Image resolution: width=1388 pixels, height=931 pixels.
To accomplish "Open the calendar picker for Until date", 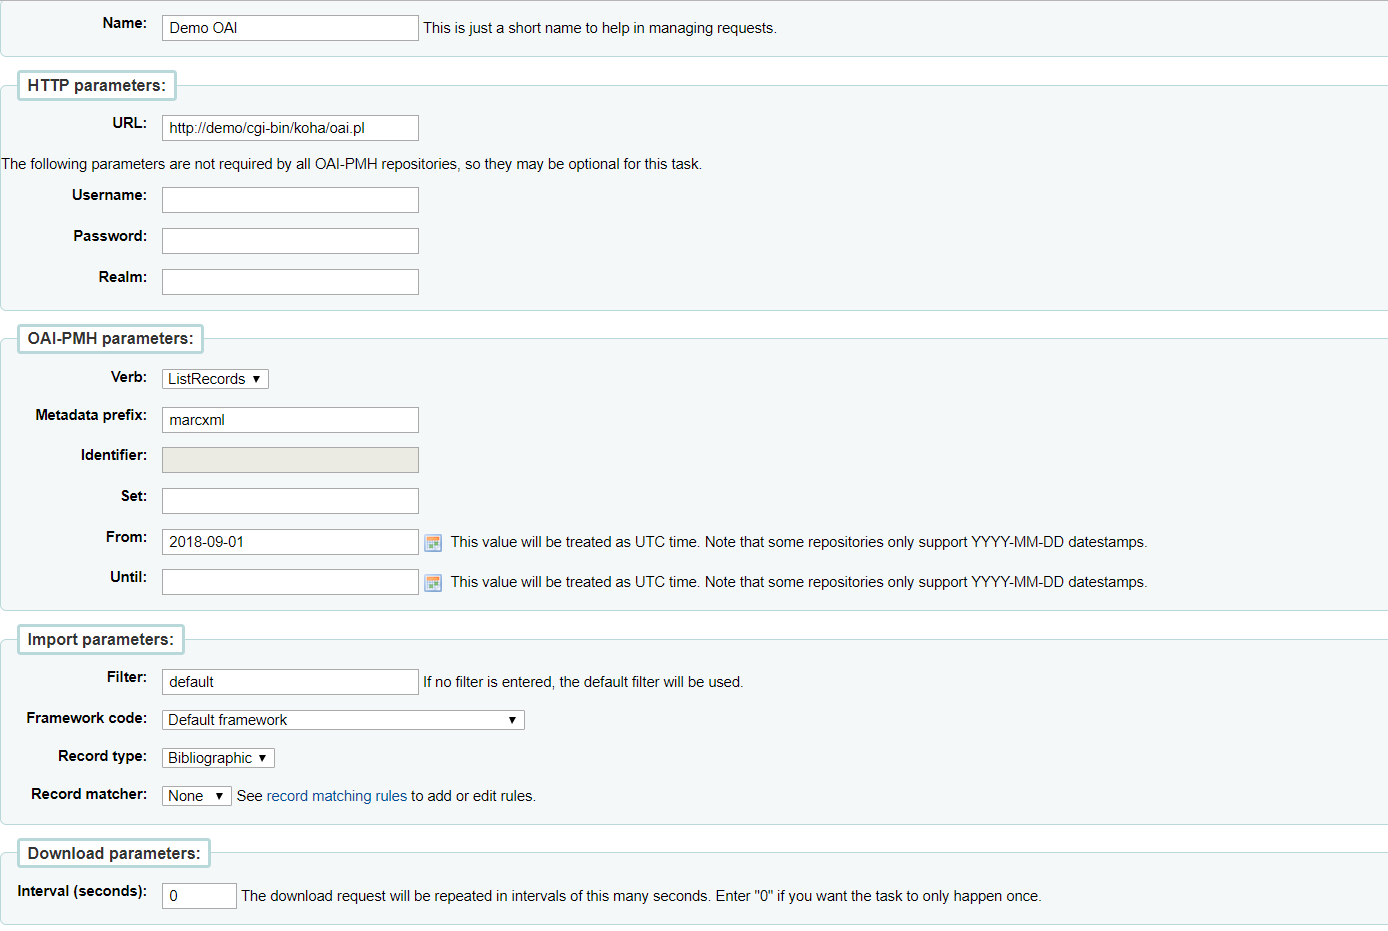I will 433,583.
